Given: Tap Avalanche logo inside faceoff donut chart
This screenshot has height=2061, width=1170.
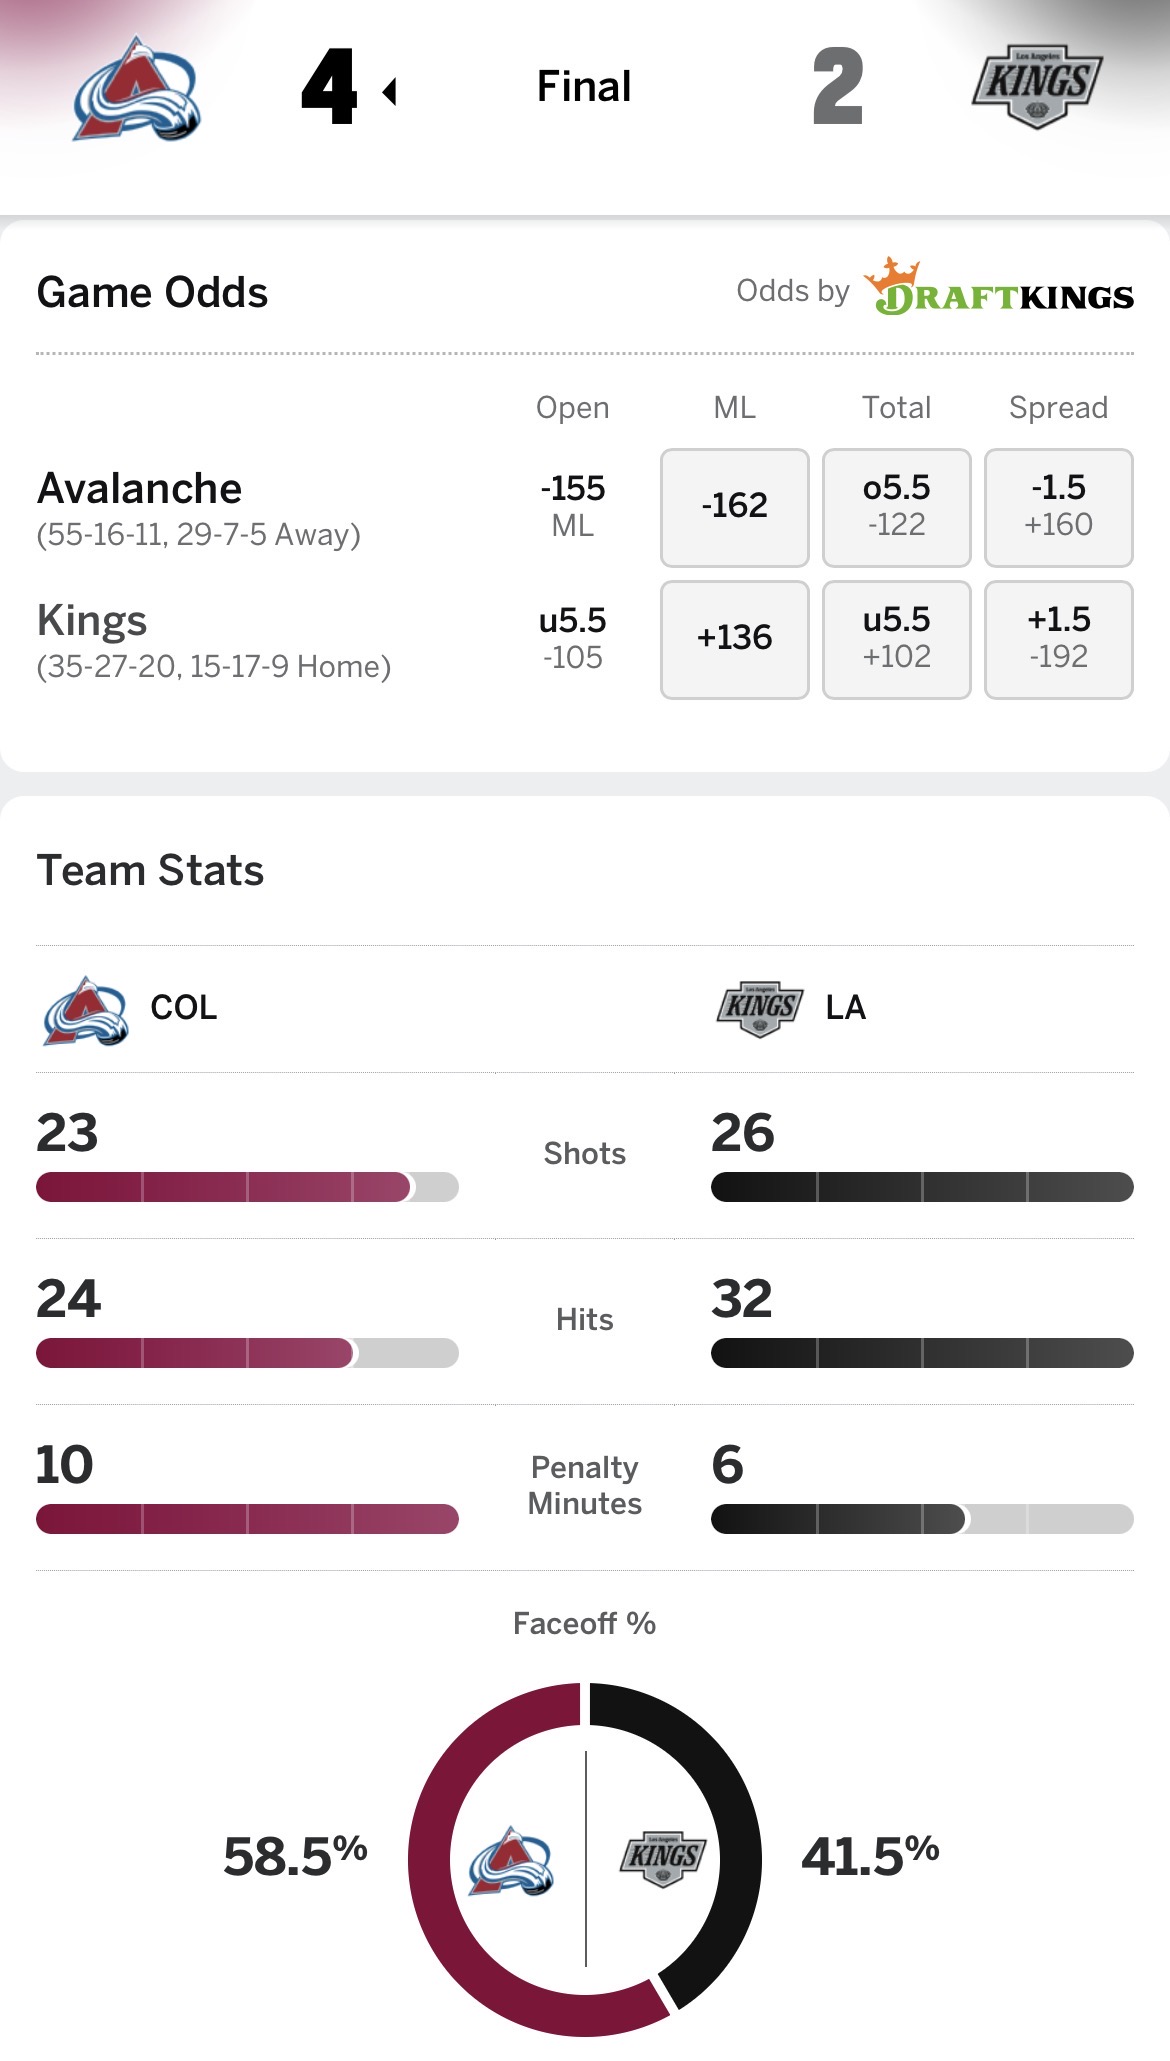Looking at the screenshot, I should [511, 1860].
